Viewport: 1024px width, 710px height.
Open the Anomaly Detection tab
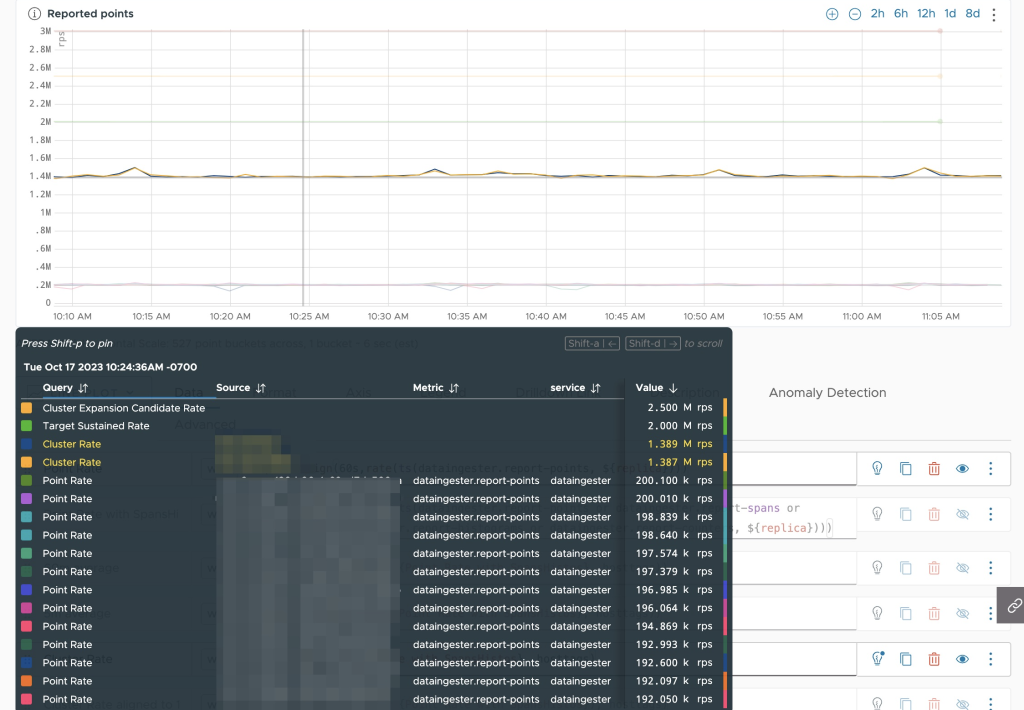point(827,393)
